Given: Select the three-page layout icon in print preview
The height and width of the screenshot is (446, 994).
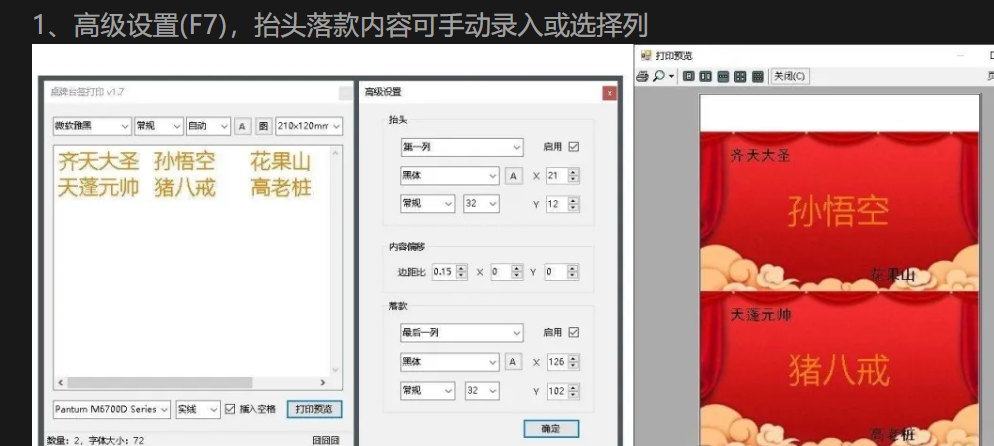Looking at the screenshot, I should pyautogui.click(x=723, y=77).
